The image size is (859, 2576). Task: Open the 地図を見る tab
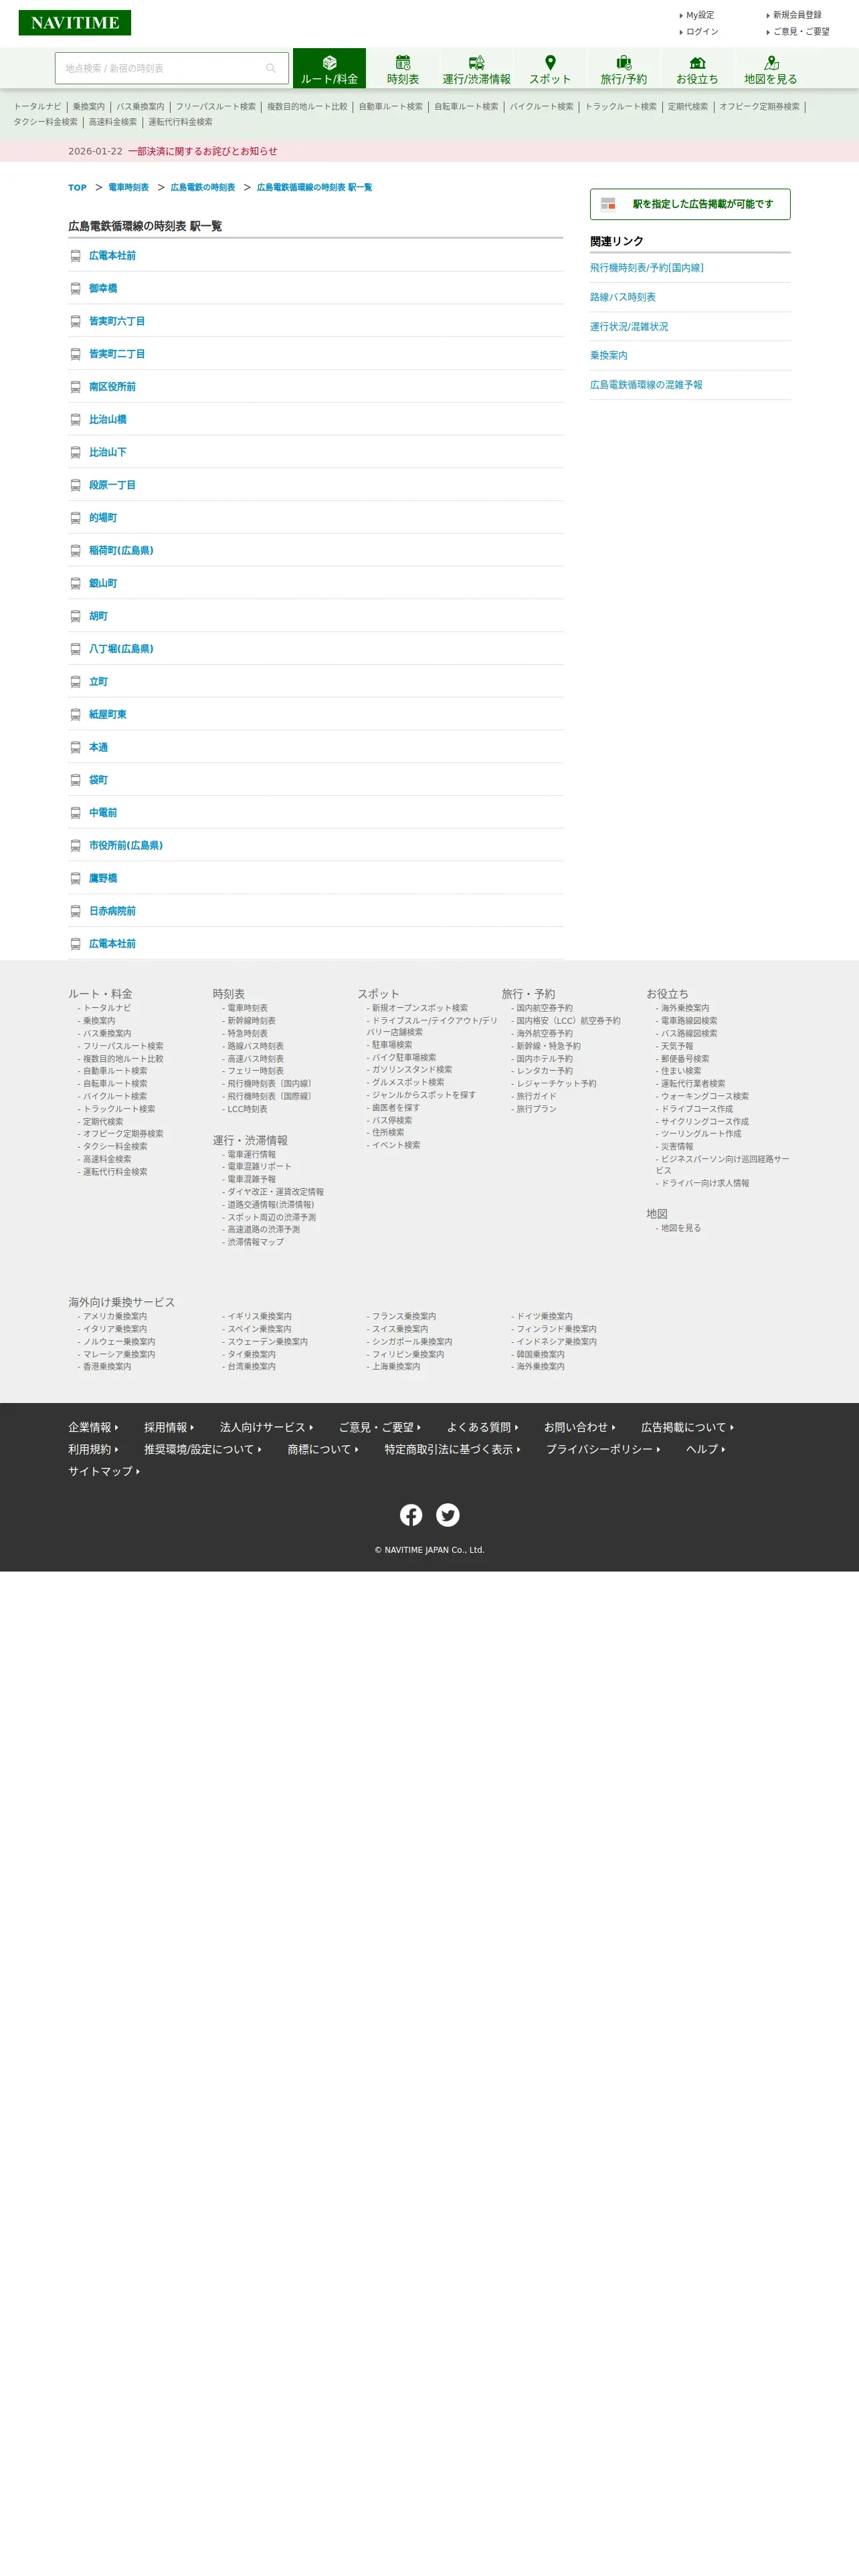tap(770, 69)
